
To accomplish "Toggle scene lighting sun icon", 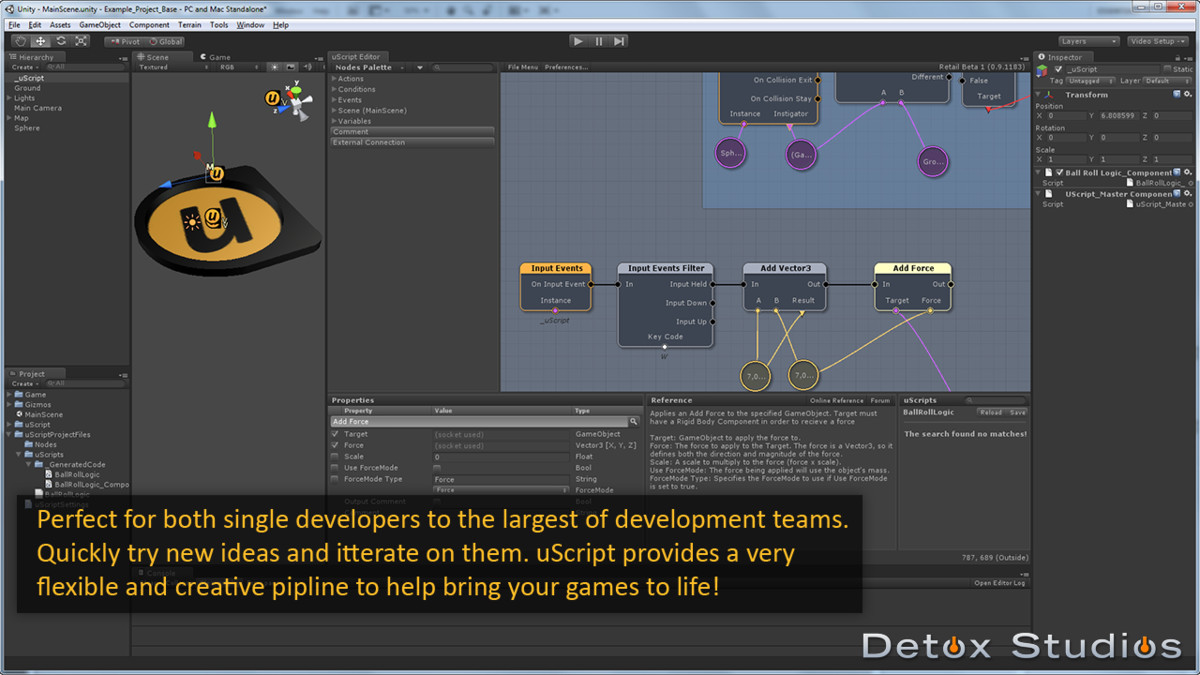I will coord(275,67).
